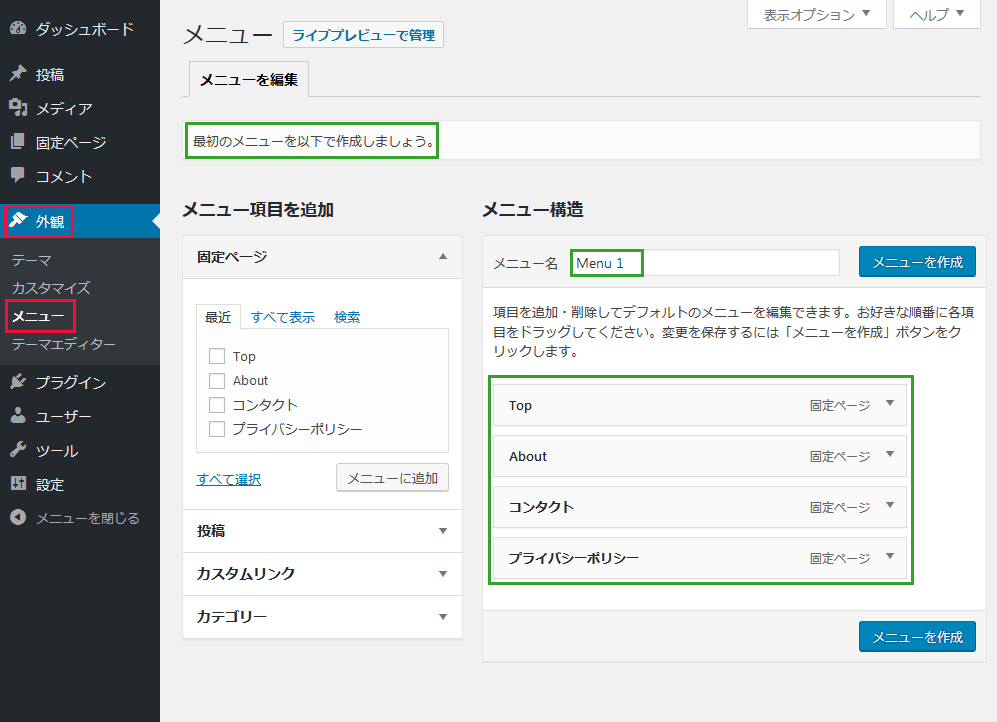The height and width of the screenshot is (722, 997).
Task: Click the 設定 menu label
Action: pyautogui.click(x=50, y=484)
